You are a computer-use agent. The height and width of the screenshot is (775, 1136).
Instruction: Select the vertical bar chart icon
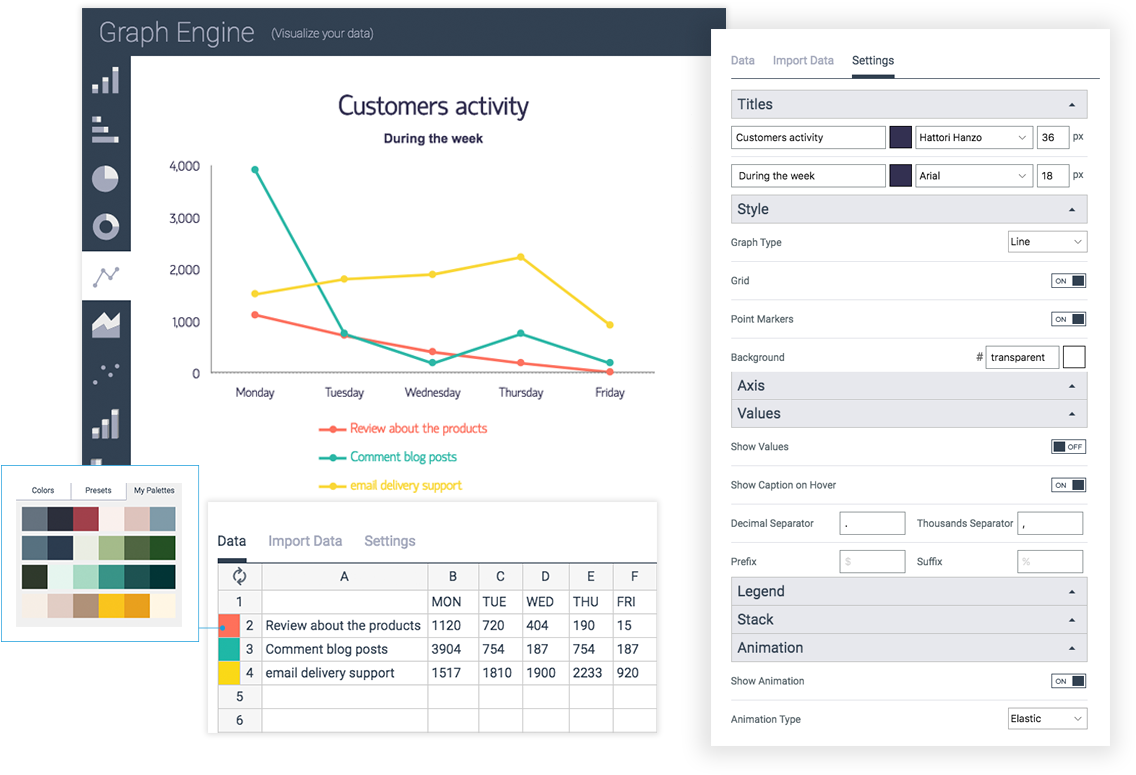[106, 80]
